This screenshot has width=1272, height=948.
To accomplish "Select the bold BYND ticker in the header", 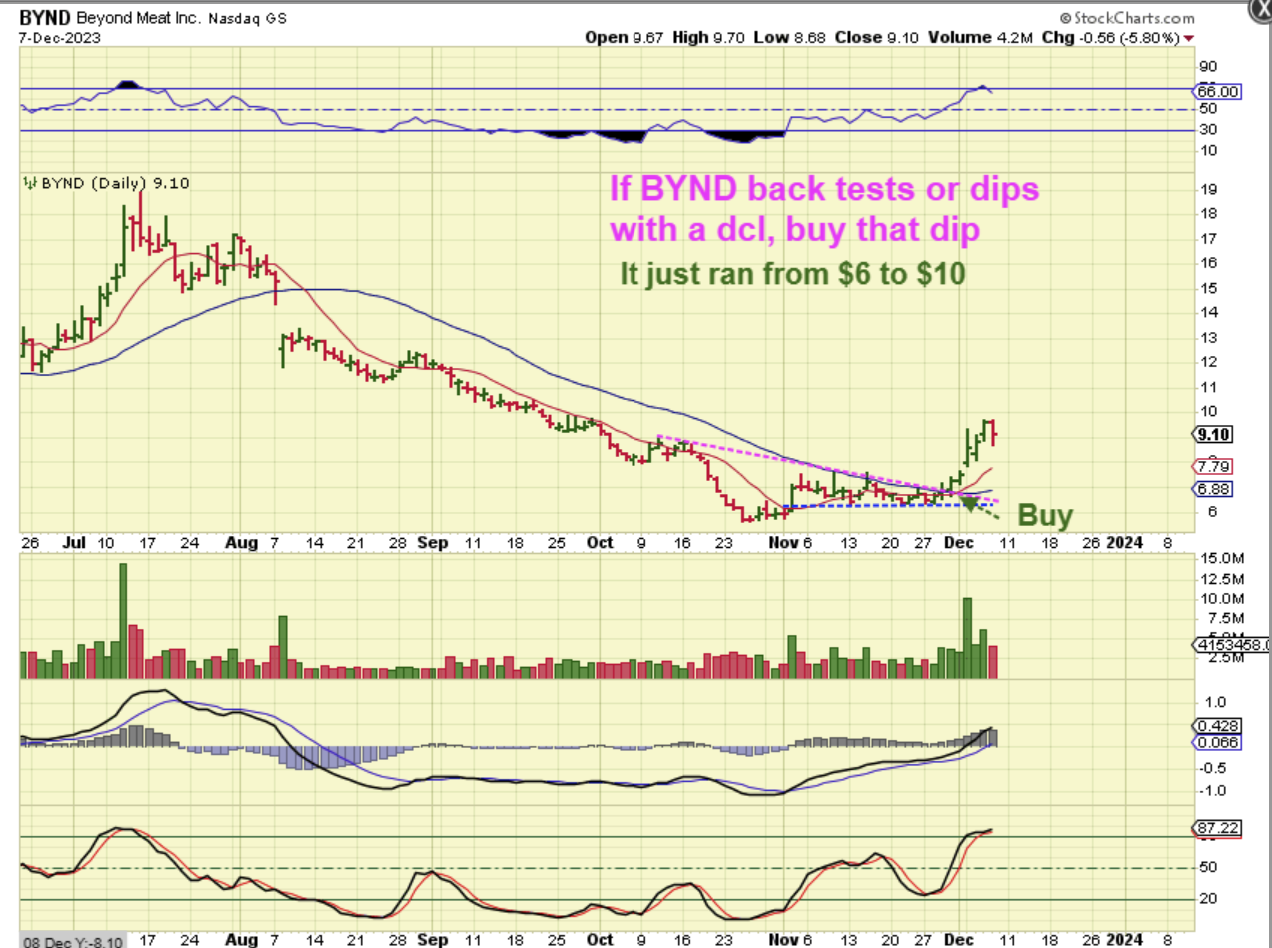I will point(42,18).
